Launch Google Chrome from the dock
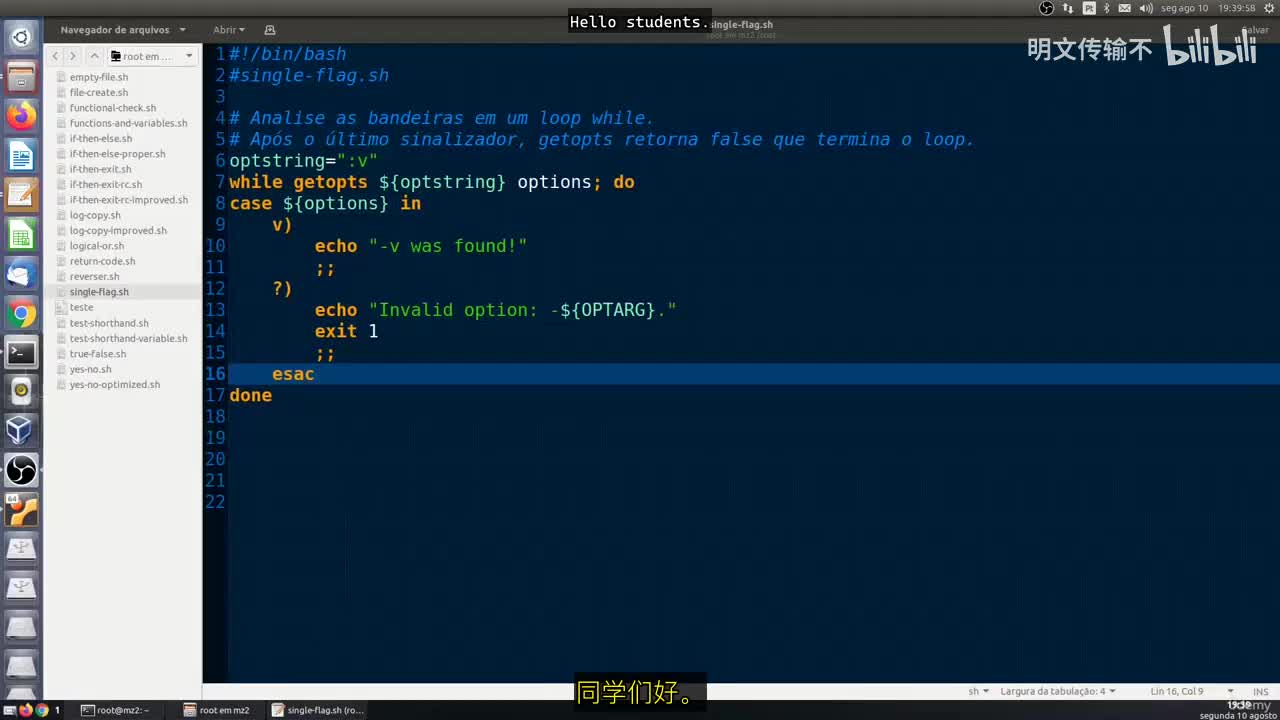Screen dimensions: 1280x720 pos(21,314)
